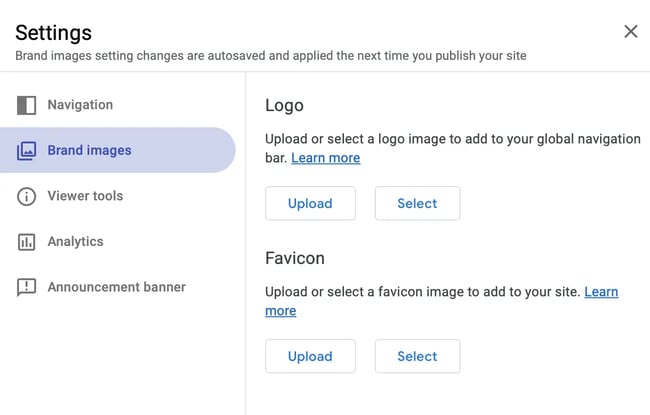Select the Brand images section label
Image resolution: width=650 pixels, height=415 pixels.
(89, 150)
